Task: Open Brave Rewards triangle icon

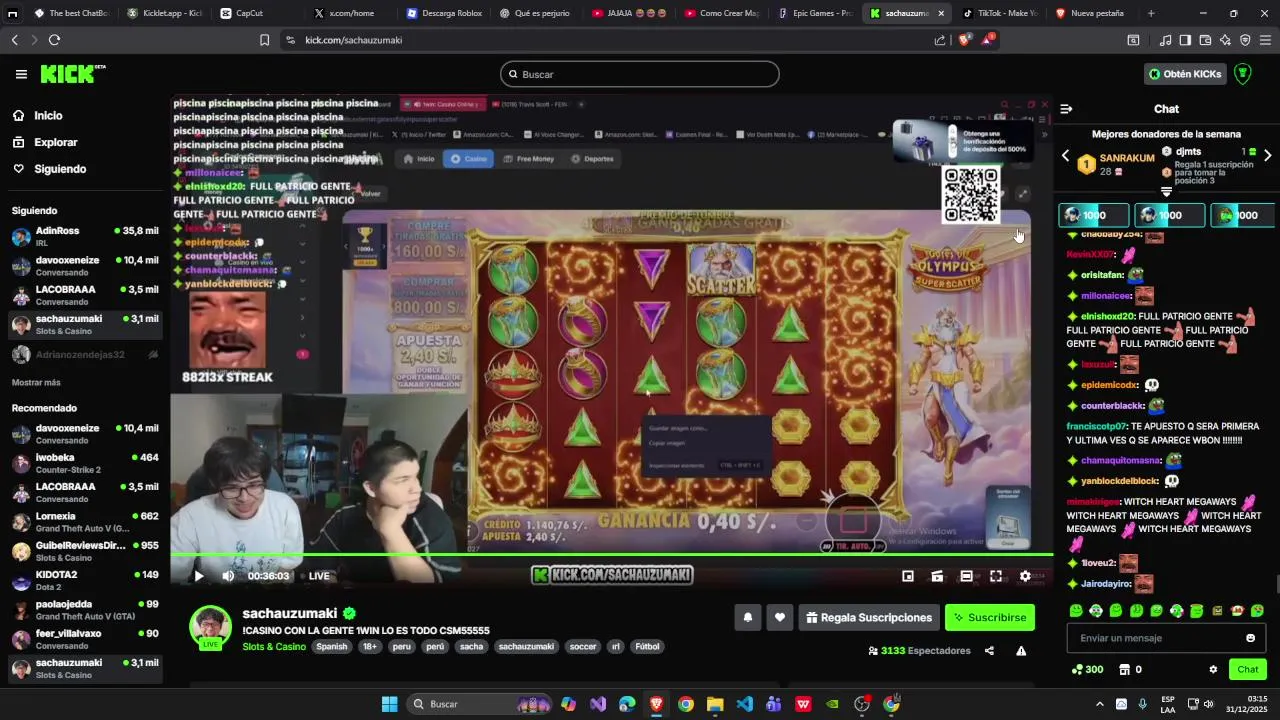Action: tap(988, 40)
